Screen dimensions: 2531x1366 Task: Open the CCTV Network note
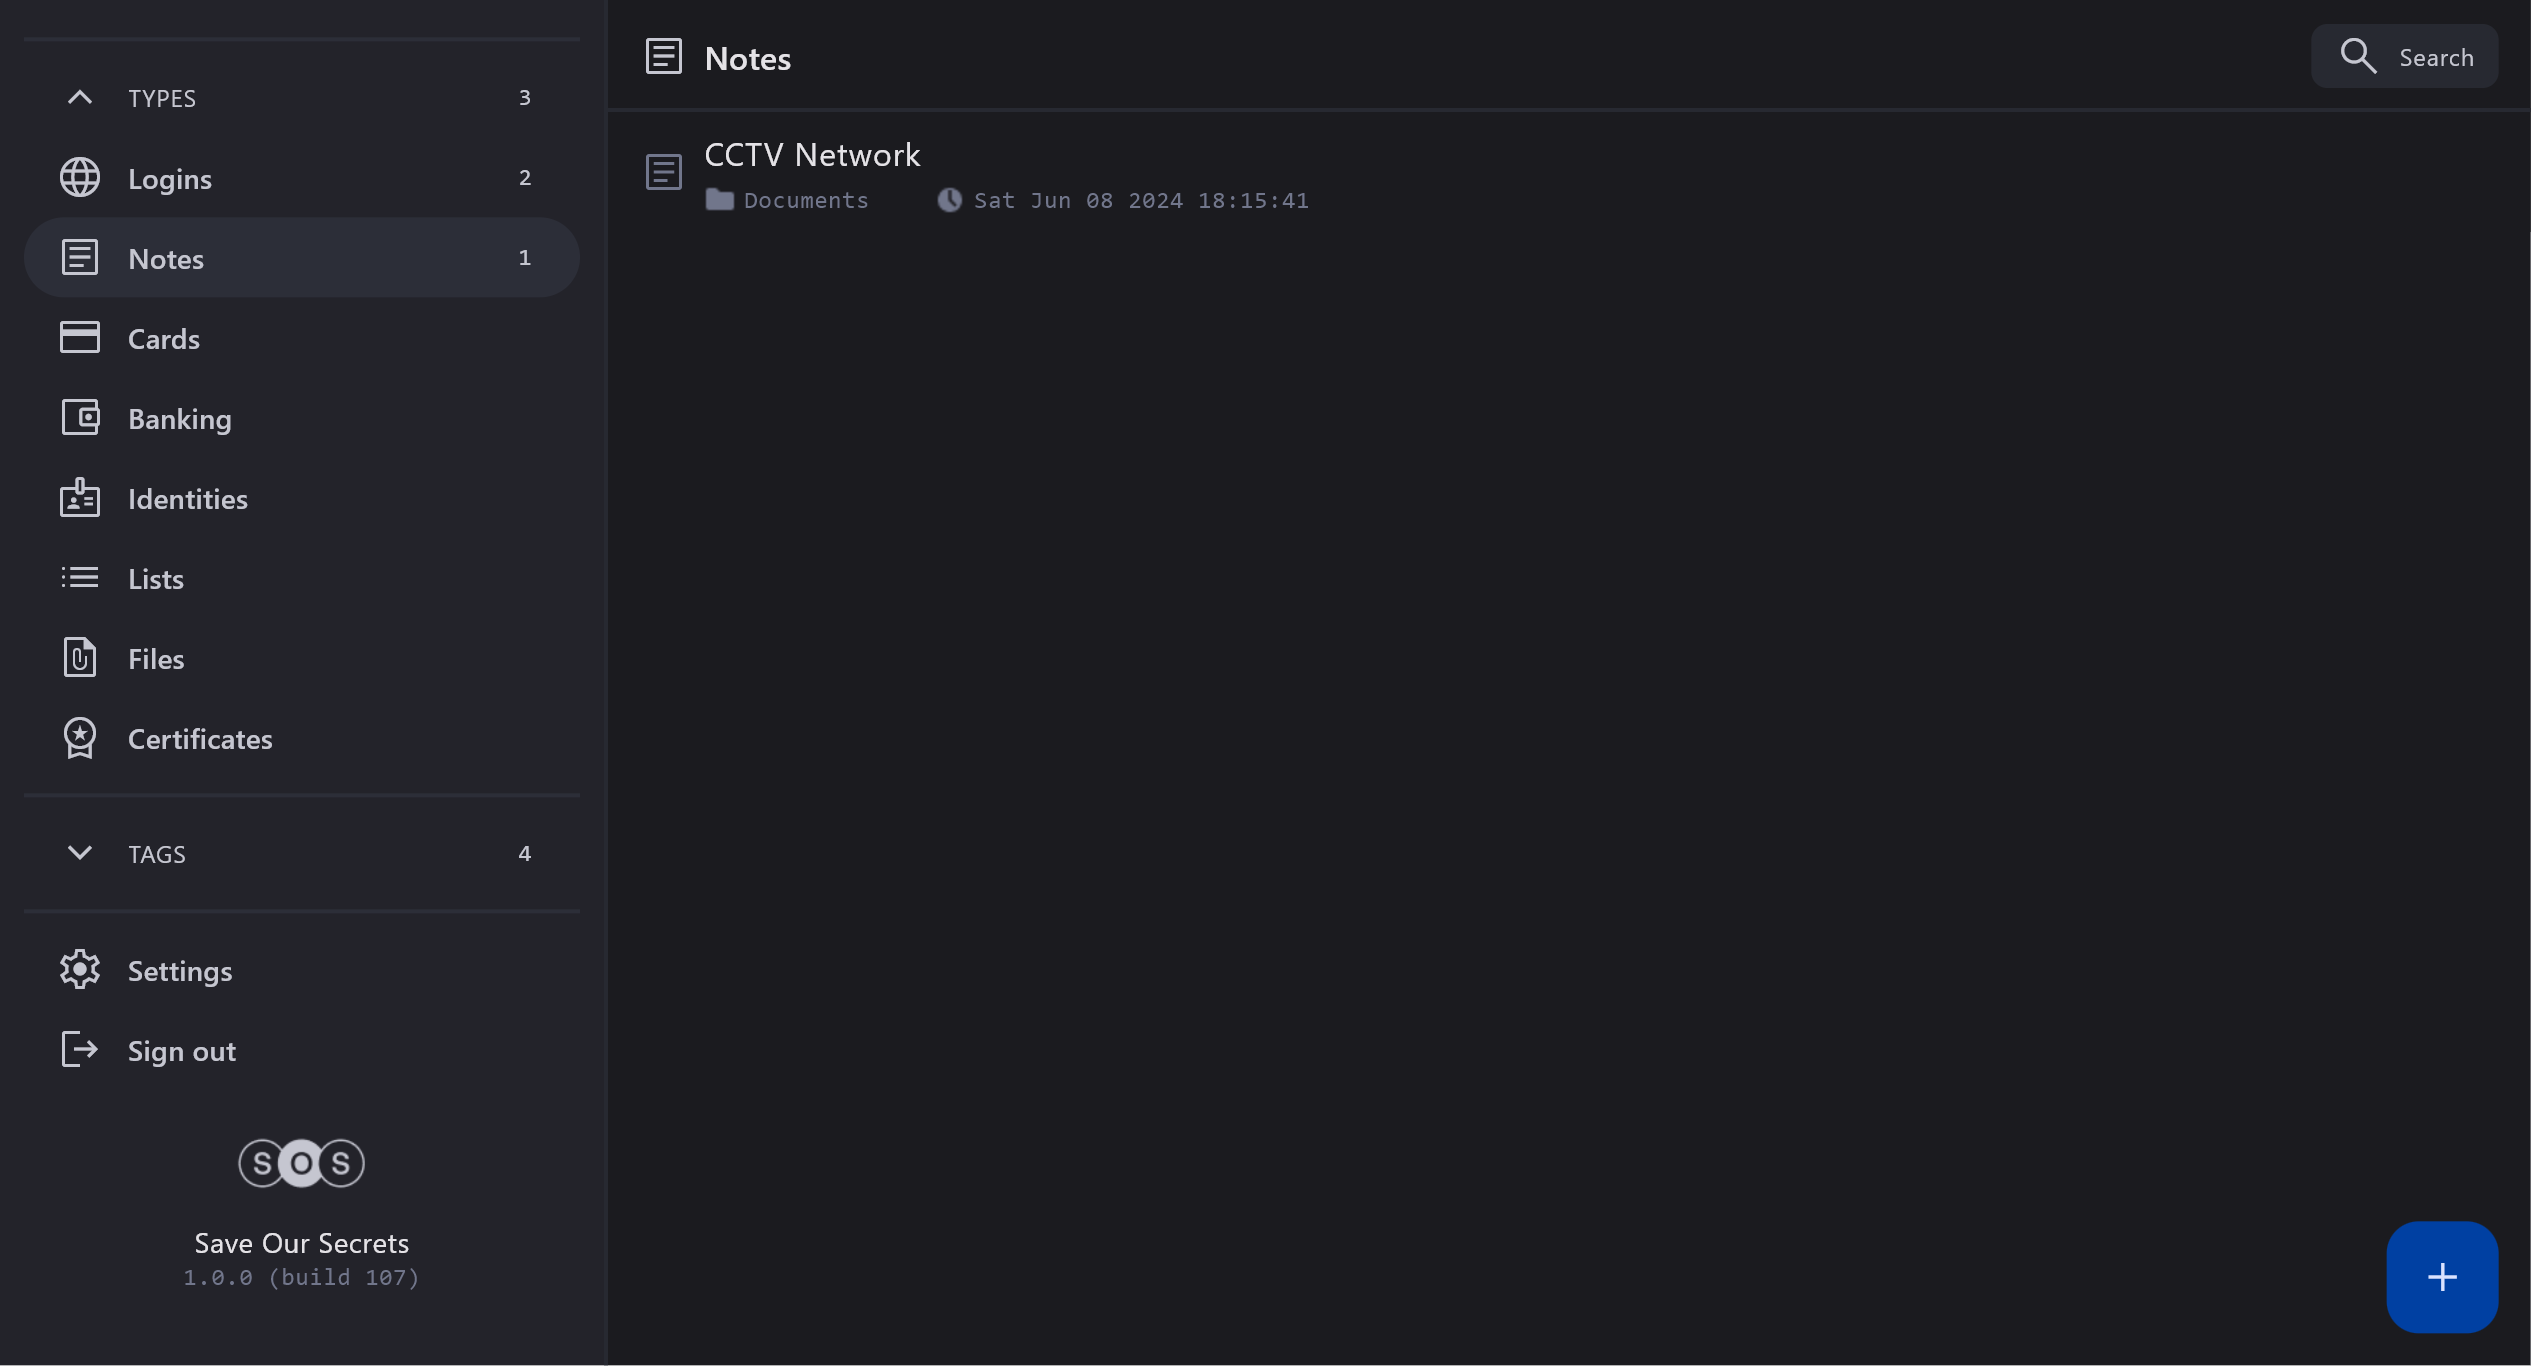[812, 155]
